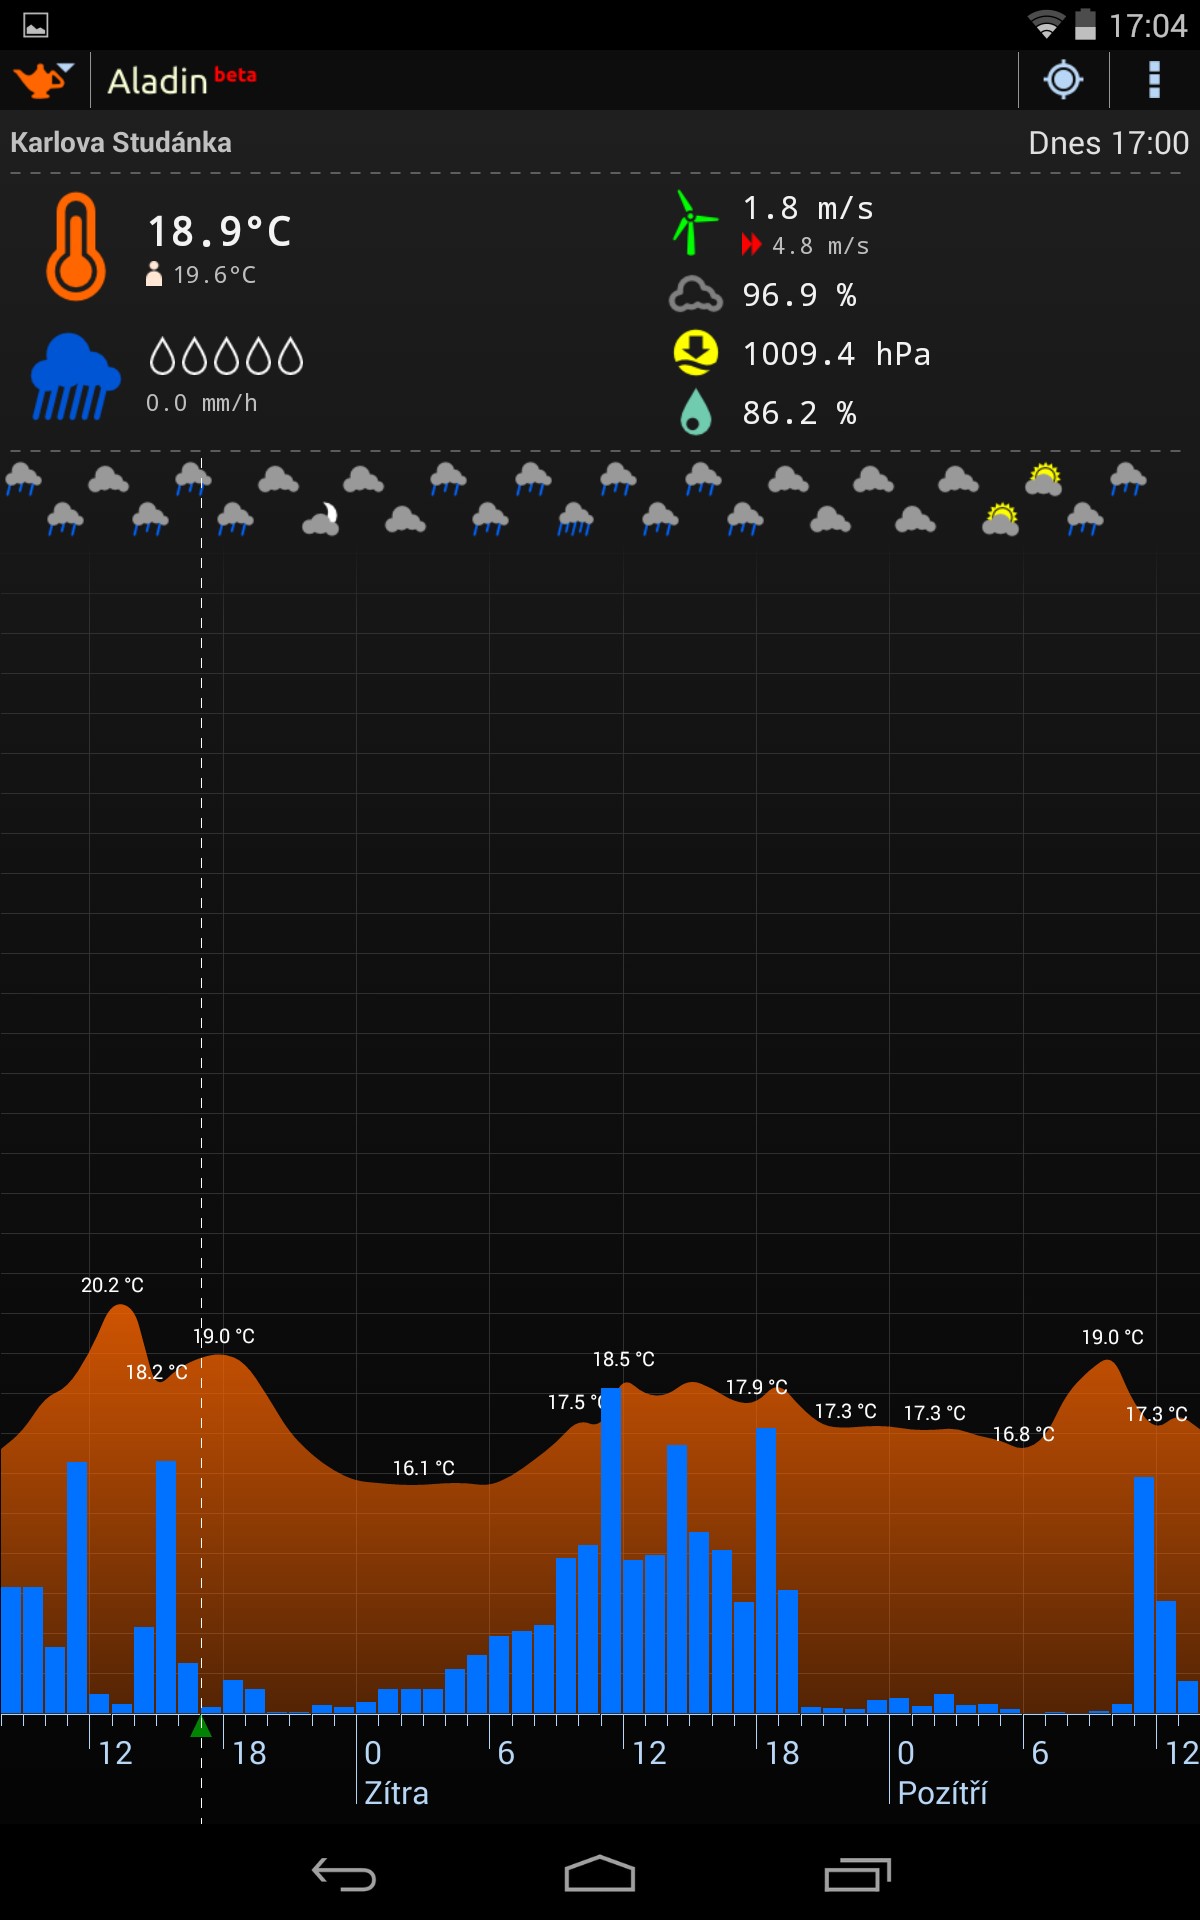
Task: Tap the green wind turbine icon
Action: pos(692,222)
